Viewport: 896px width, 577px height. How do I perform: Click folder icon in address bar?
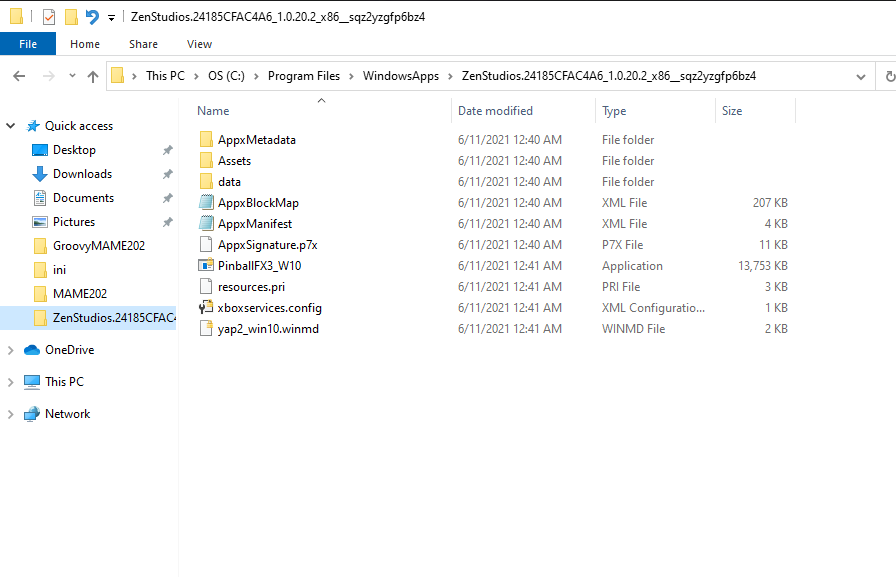[118, 75]
